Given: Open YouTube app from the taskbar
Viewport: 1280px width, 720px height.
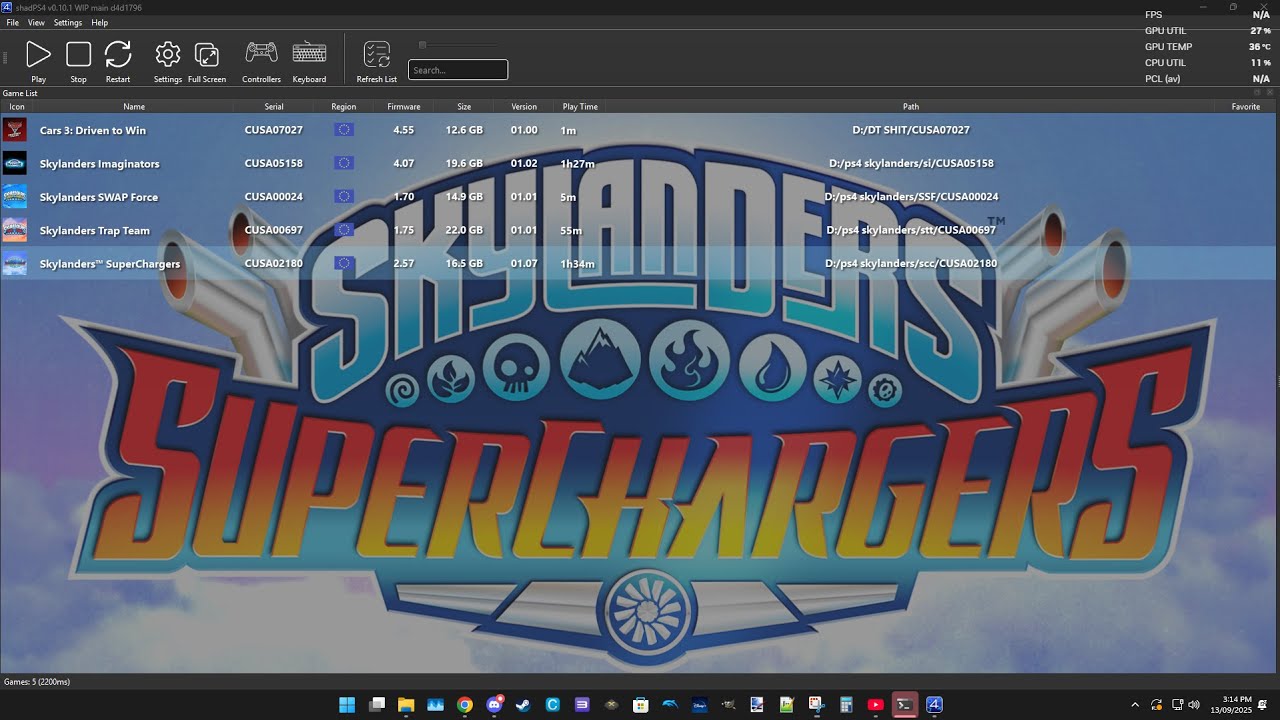Looking at the screenshot, I should pos(875,705).
